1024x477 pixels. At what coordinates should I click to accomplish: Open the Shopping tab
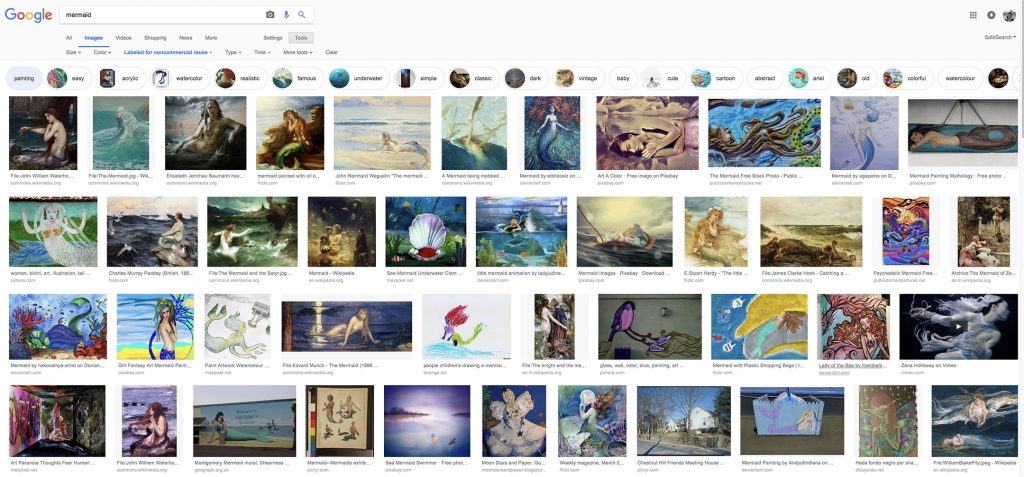(x=155, y=38)
